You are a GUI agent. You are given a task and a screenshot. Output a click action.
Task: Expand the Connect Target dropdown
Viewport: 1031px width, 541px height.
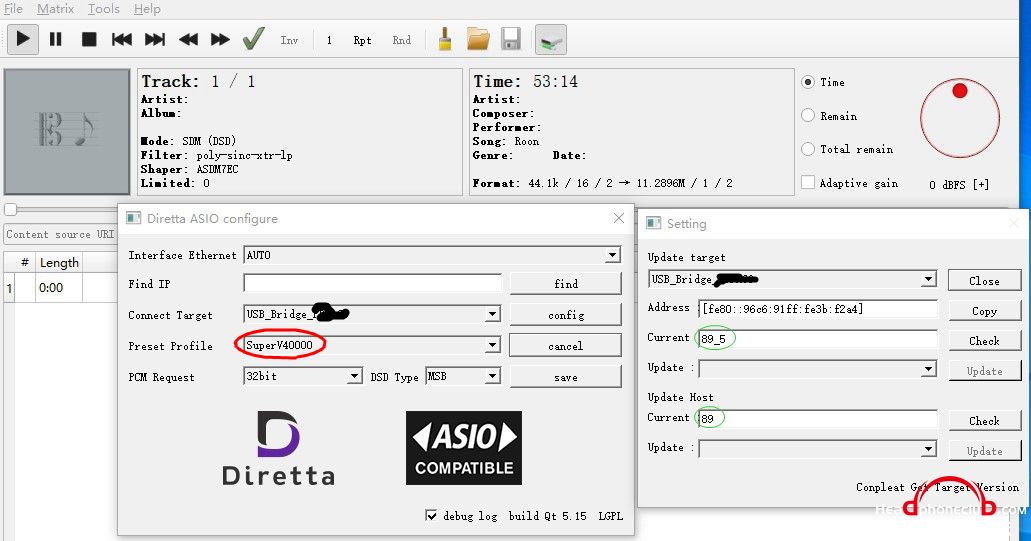[492, 314]
